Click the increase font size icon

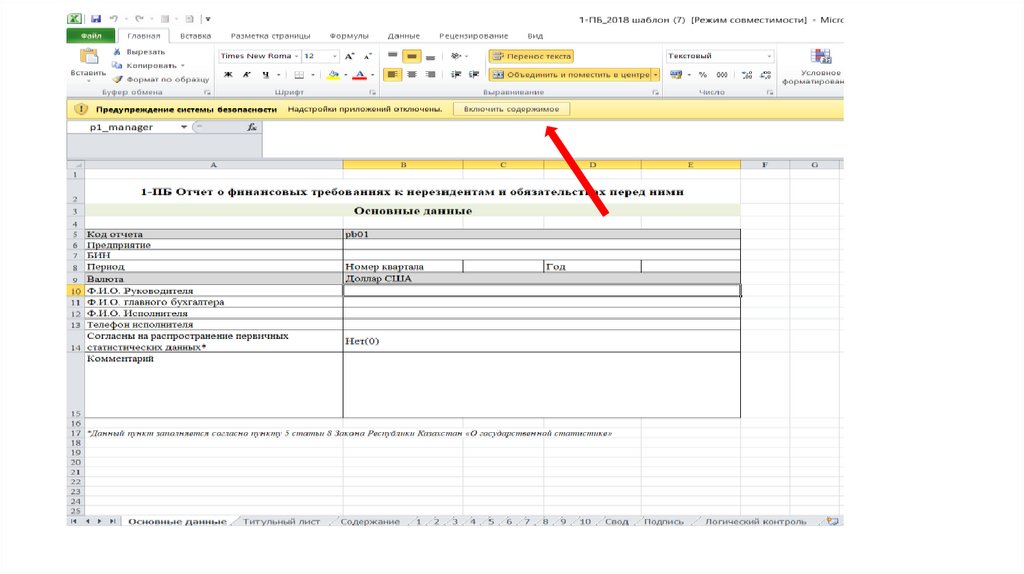(350, 57)
